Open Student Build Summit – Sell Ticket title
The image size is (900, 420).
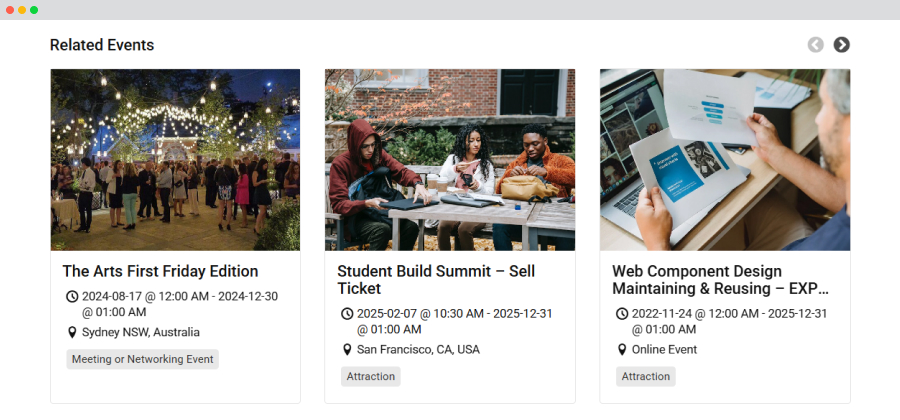(436, 279)
